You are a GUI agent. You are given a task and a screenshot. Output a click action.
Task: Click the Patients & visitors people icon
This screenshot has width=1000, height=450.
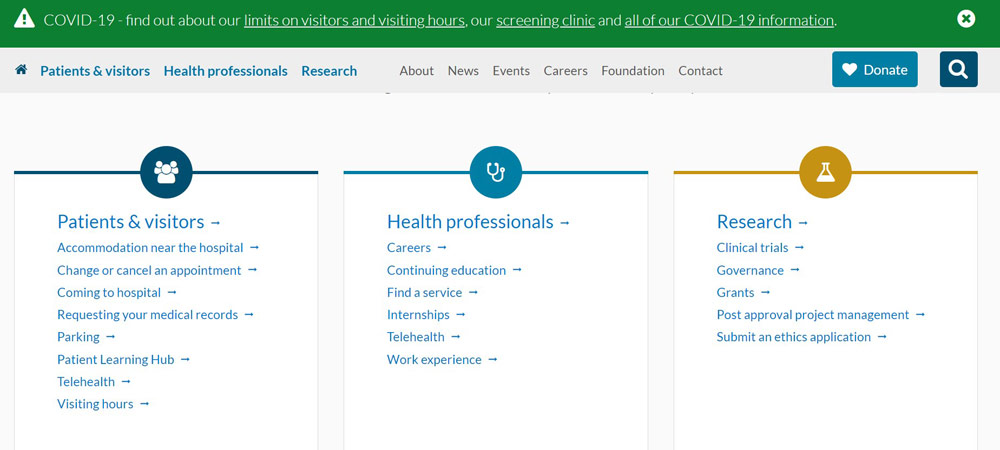(x=166, y=172)
